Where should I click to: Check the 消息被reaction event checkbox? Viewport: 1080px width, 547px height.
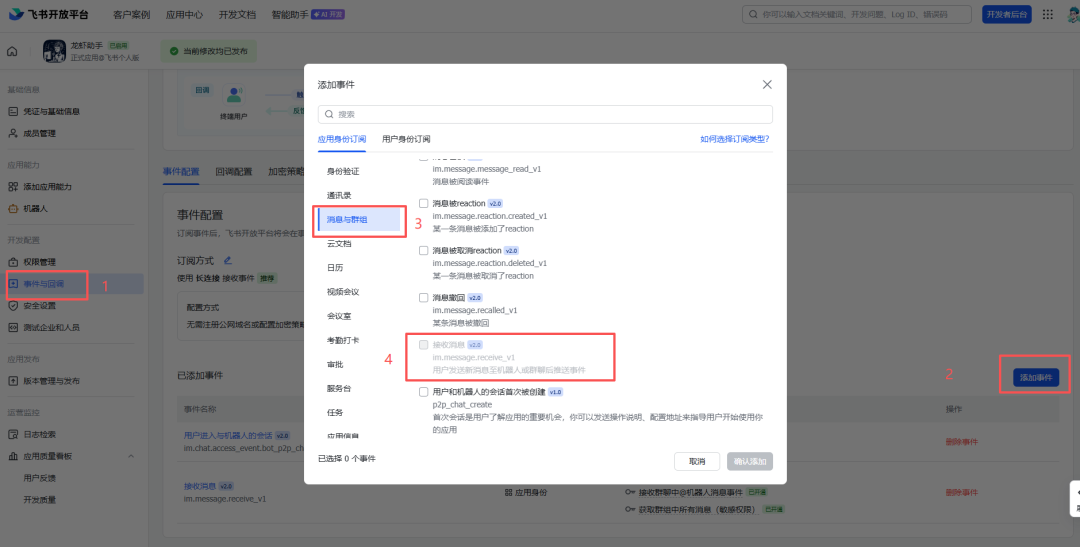[x=424, y=203]
